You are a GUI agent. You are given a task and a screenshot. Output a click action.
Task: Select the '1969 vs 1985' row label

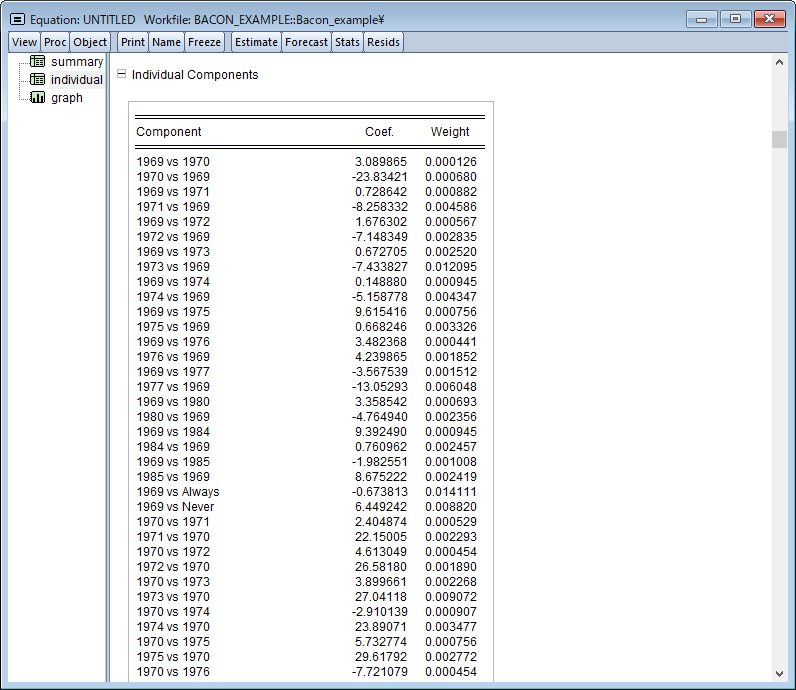tap(173, 461)
